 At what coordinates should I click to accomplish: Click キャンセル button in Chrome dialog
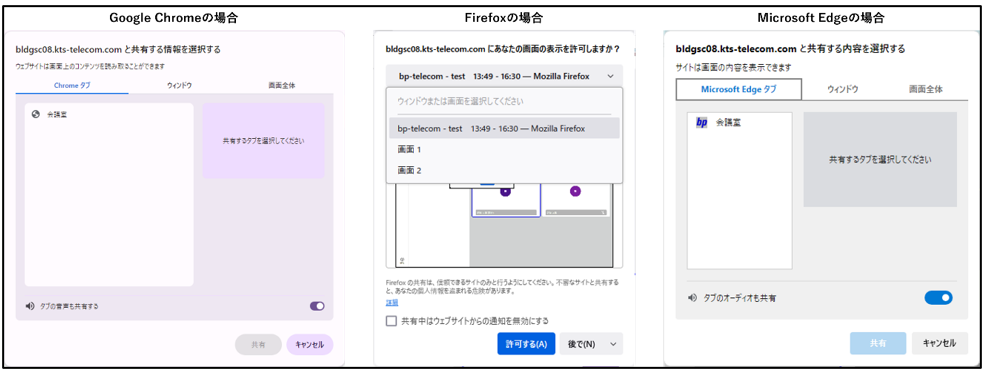pyautogui.click(x=309, y=345)
